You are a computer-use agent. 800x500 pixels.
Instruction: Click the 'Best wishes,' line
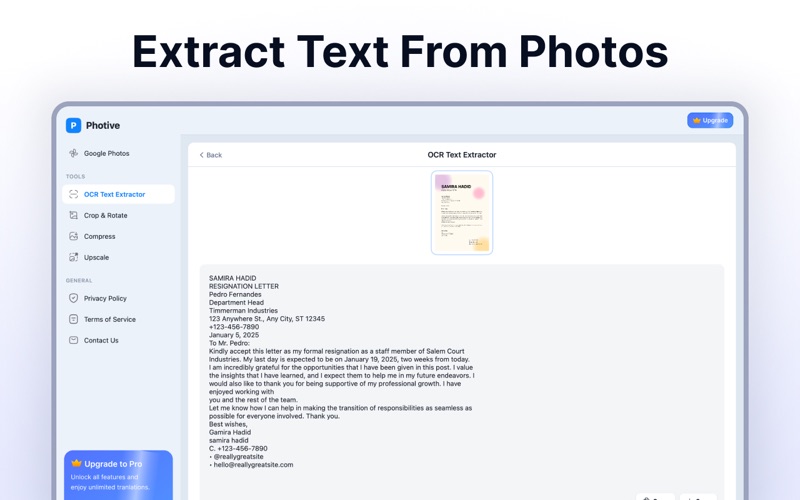point(228,424)
